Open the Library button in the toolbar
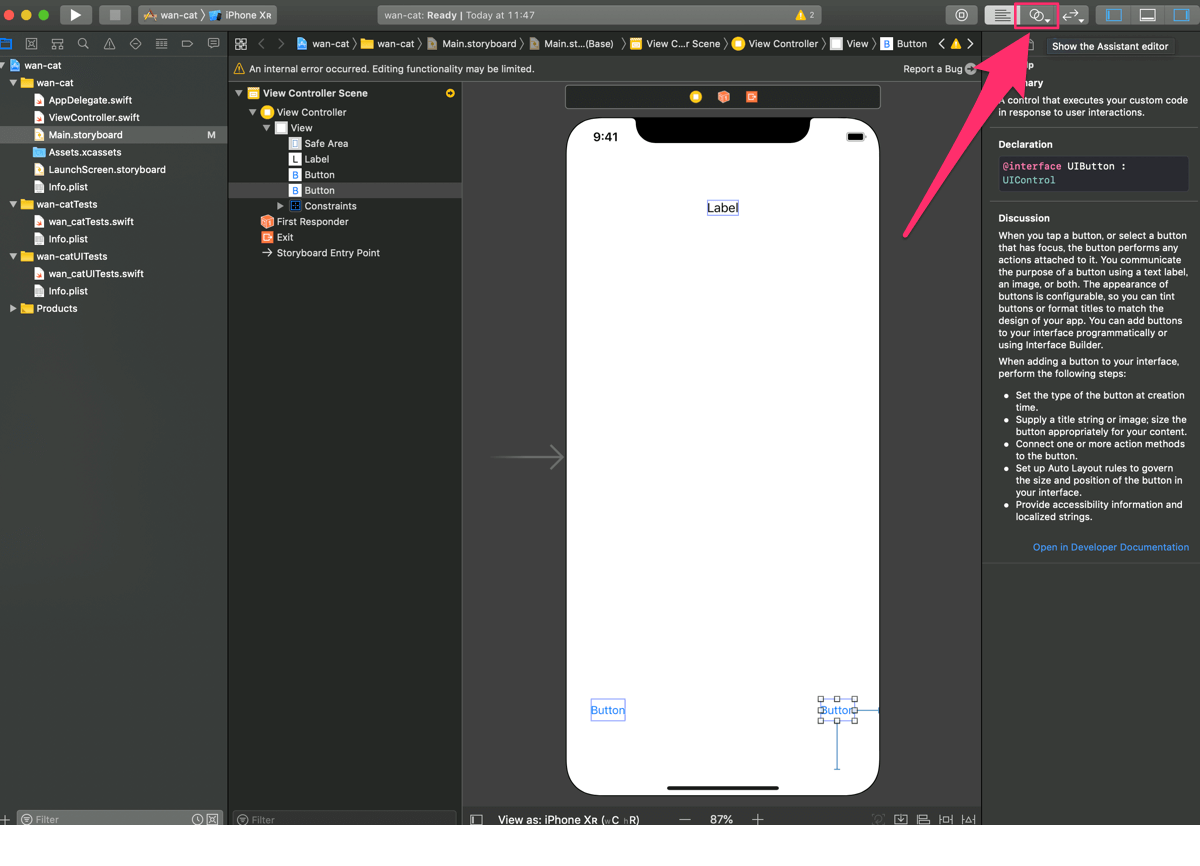The height and width of the screenshot is (866, 1200). pyautogui.click(x=961, y=15)
